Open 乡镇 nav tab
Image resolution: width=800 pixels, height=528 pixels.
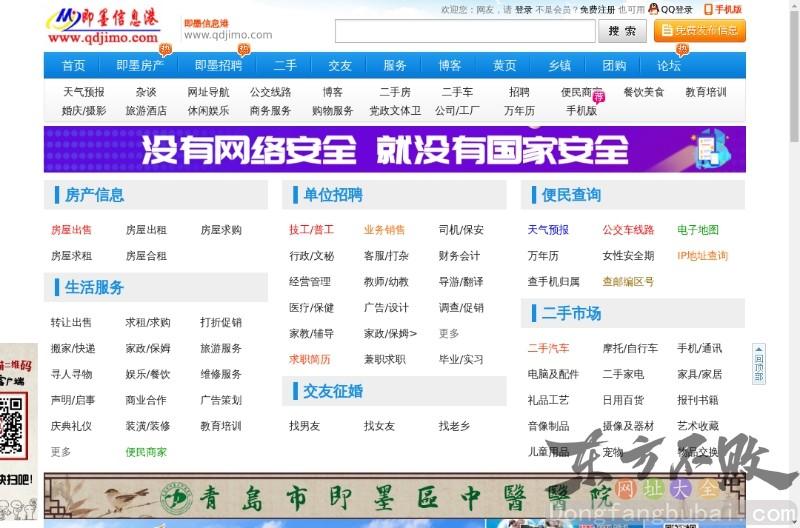[x=559, y=65]
